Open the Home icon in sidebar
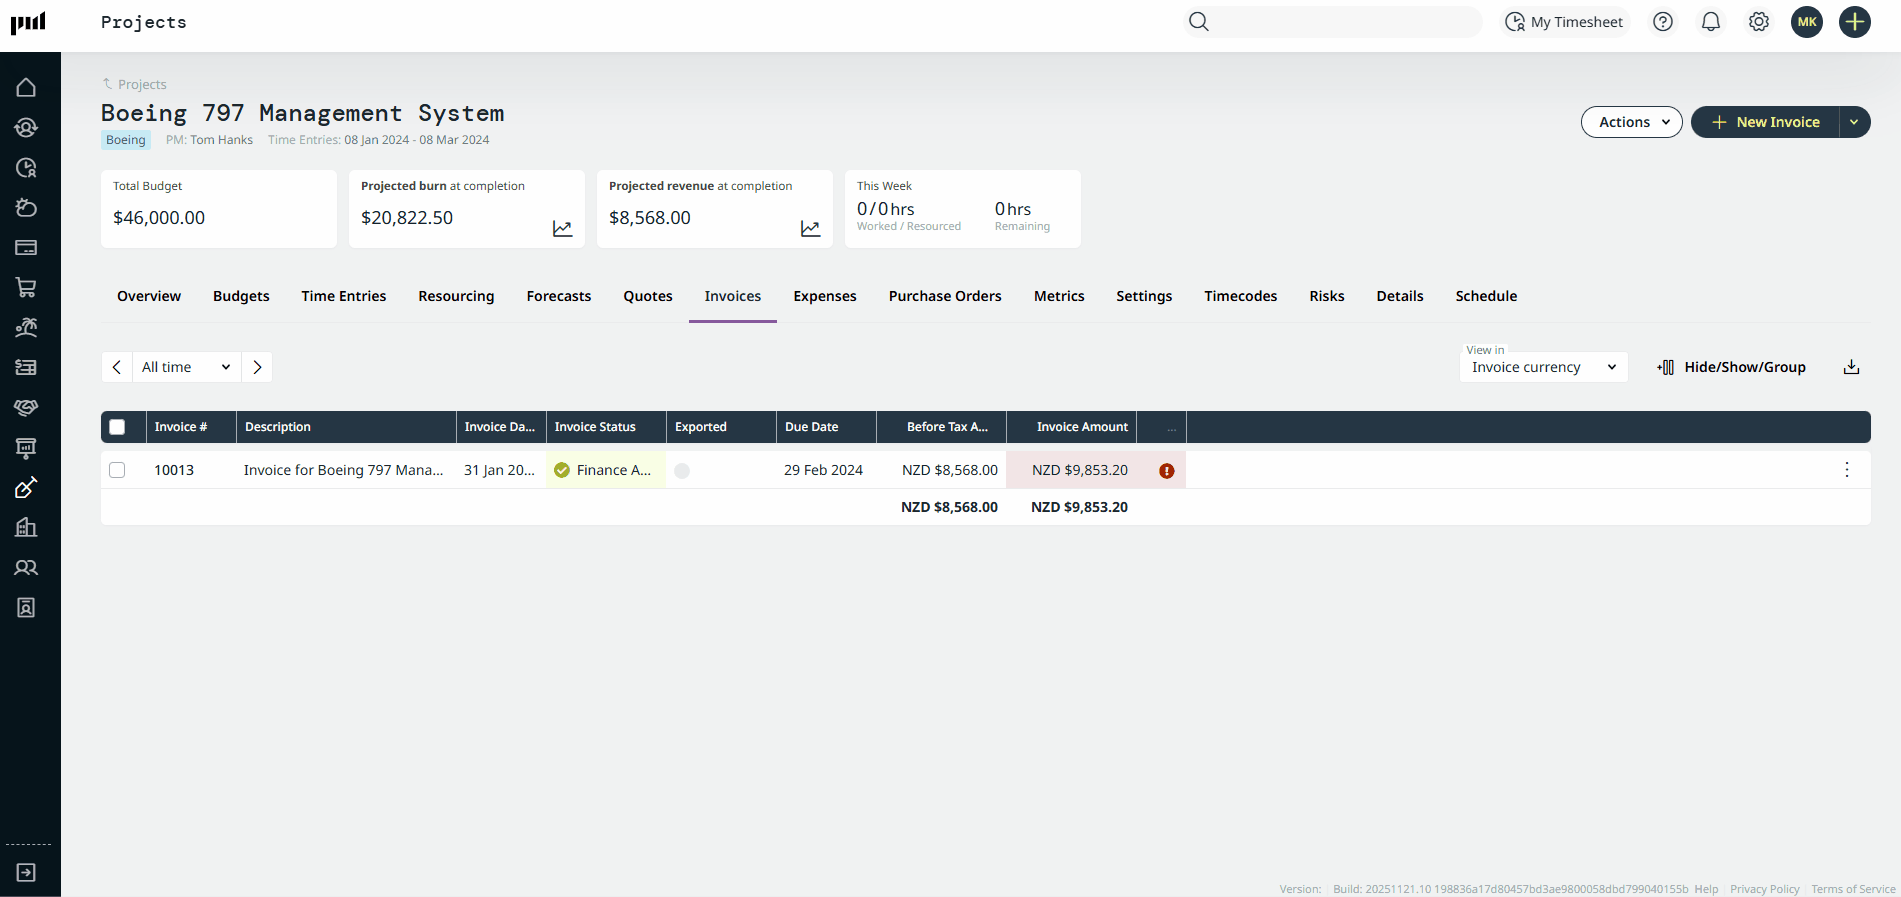Viewport: 1901px width, 897px height. (x=26, y=88)
